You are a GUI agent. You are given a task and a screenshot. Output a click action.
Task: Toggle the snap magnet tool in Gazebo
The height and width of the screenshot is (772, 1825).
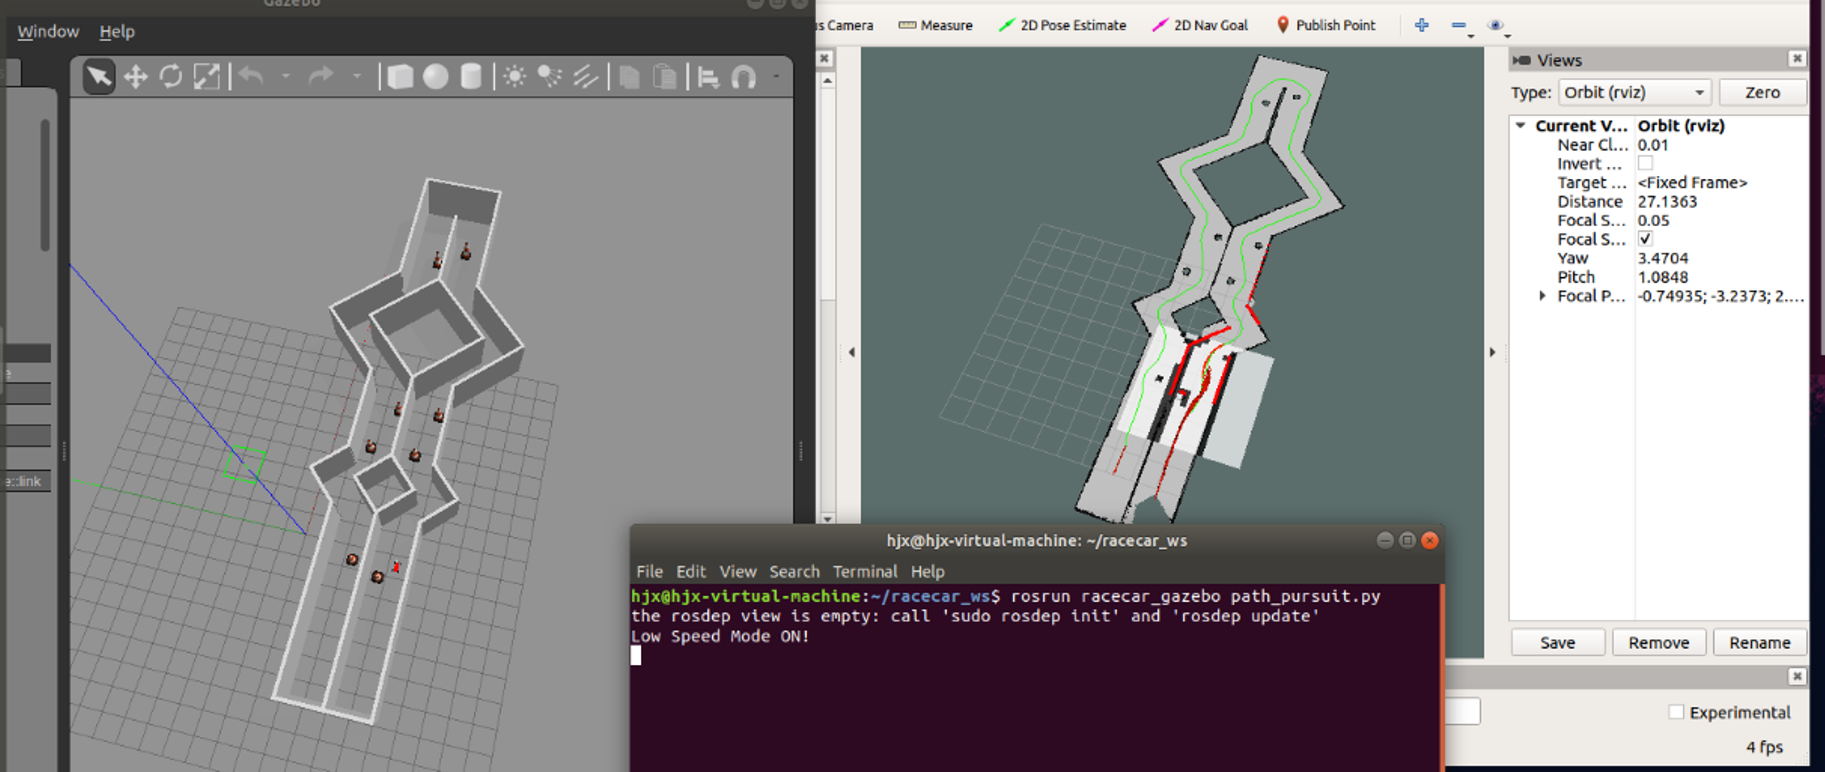pos(744,77)
